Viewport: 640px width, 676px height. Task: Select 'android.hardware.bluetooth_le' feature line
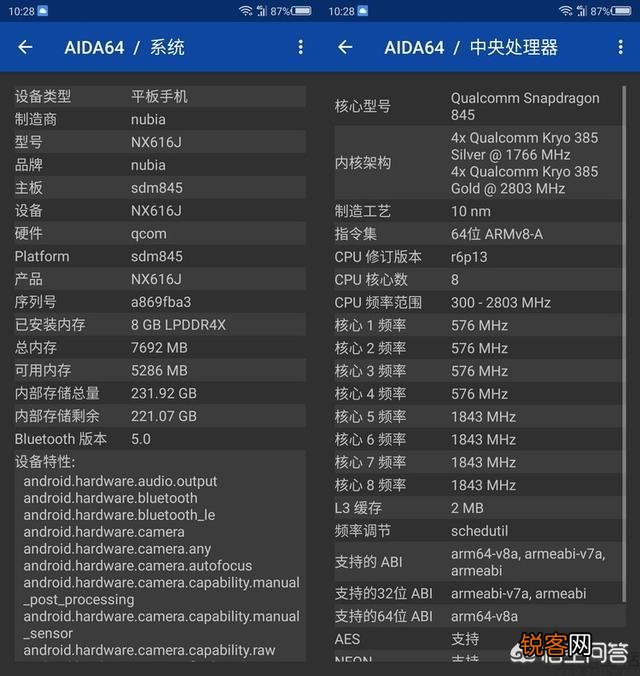119,515
